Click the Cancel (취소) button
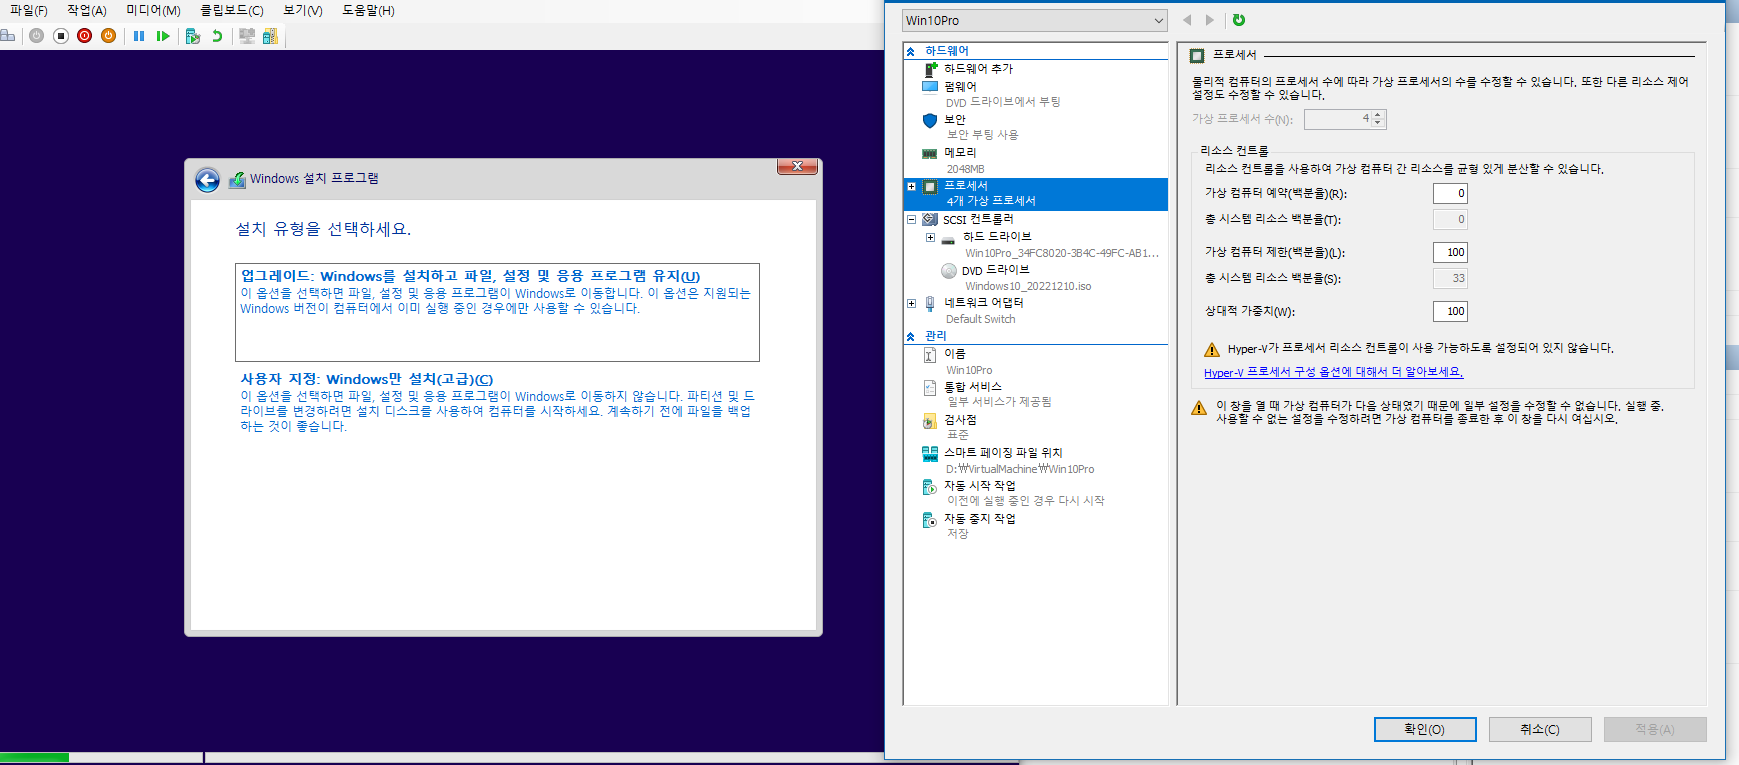The width and height of the screenshot is (1739, 765). [1540, 729]
